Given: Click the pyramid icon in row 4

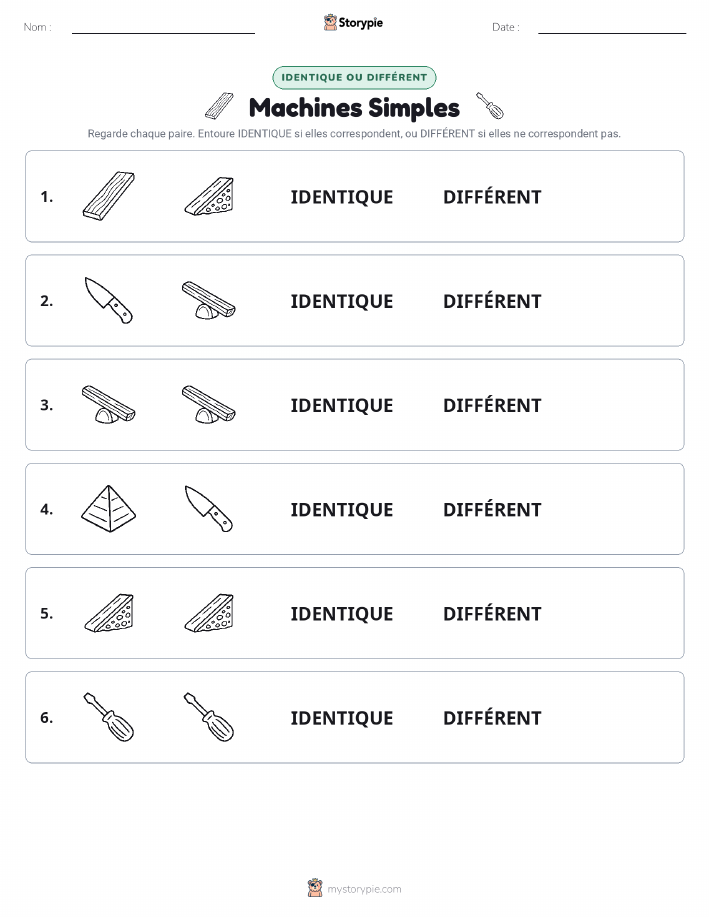Looking at the screenshot, I should click(x=109, y=508).
